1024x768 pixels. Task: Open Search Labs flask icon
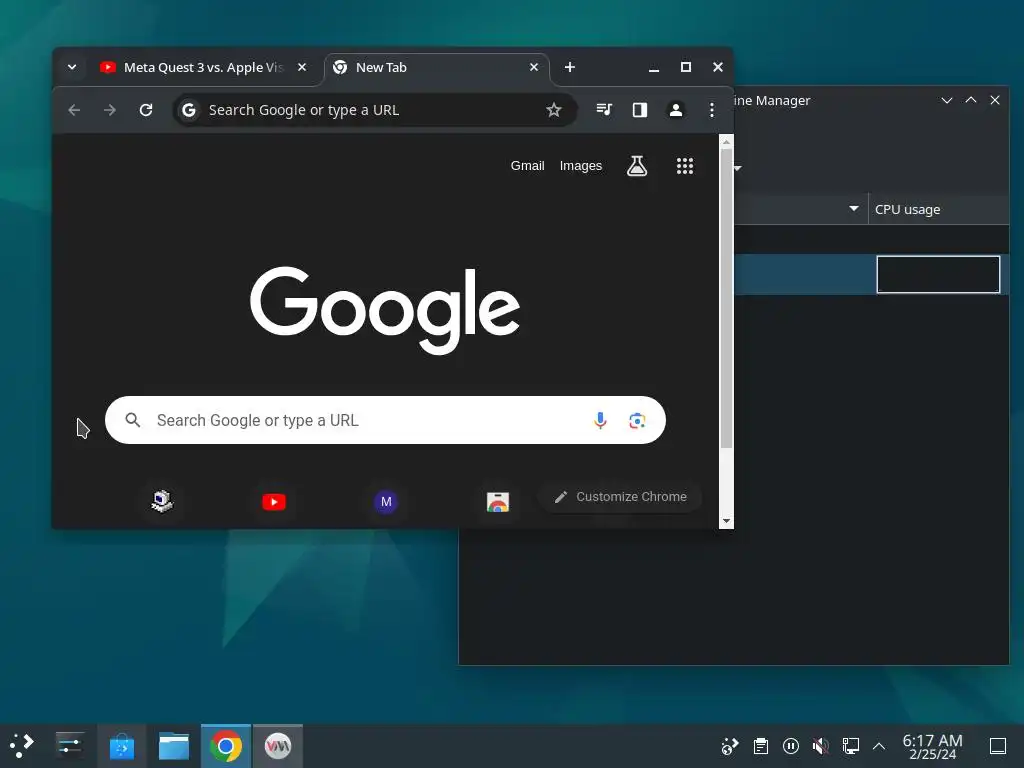(x=637, y=166)
